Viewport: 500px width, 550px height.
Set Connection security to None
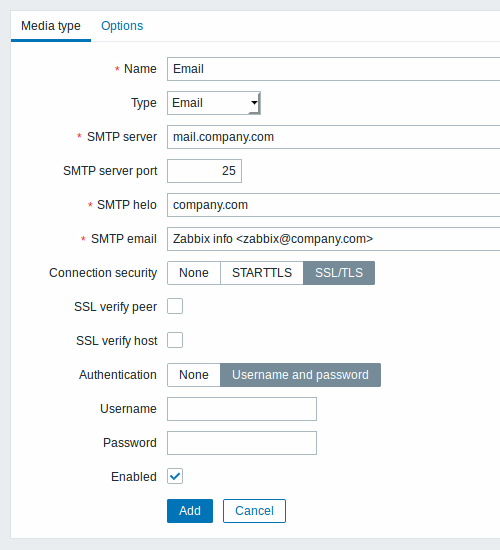[194, 273]
